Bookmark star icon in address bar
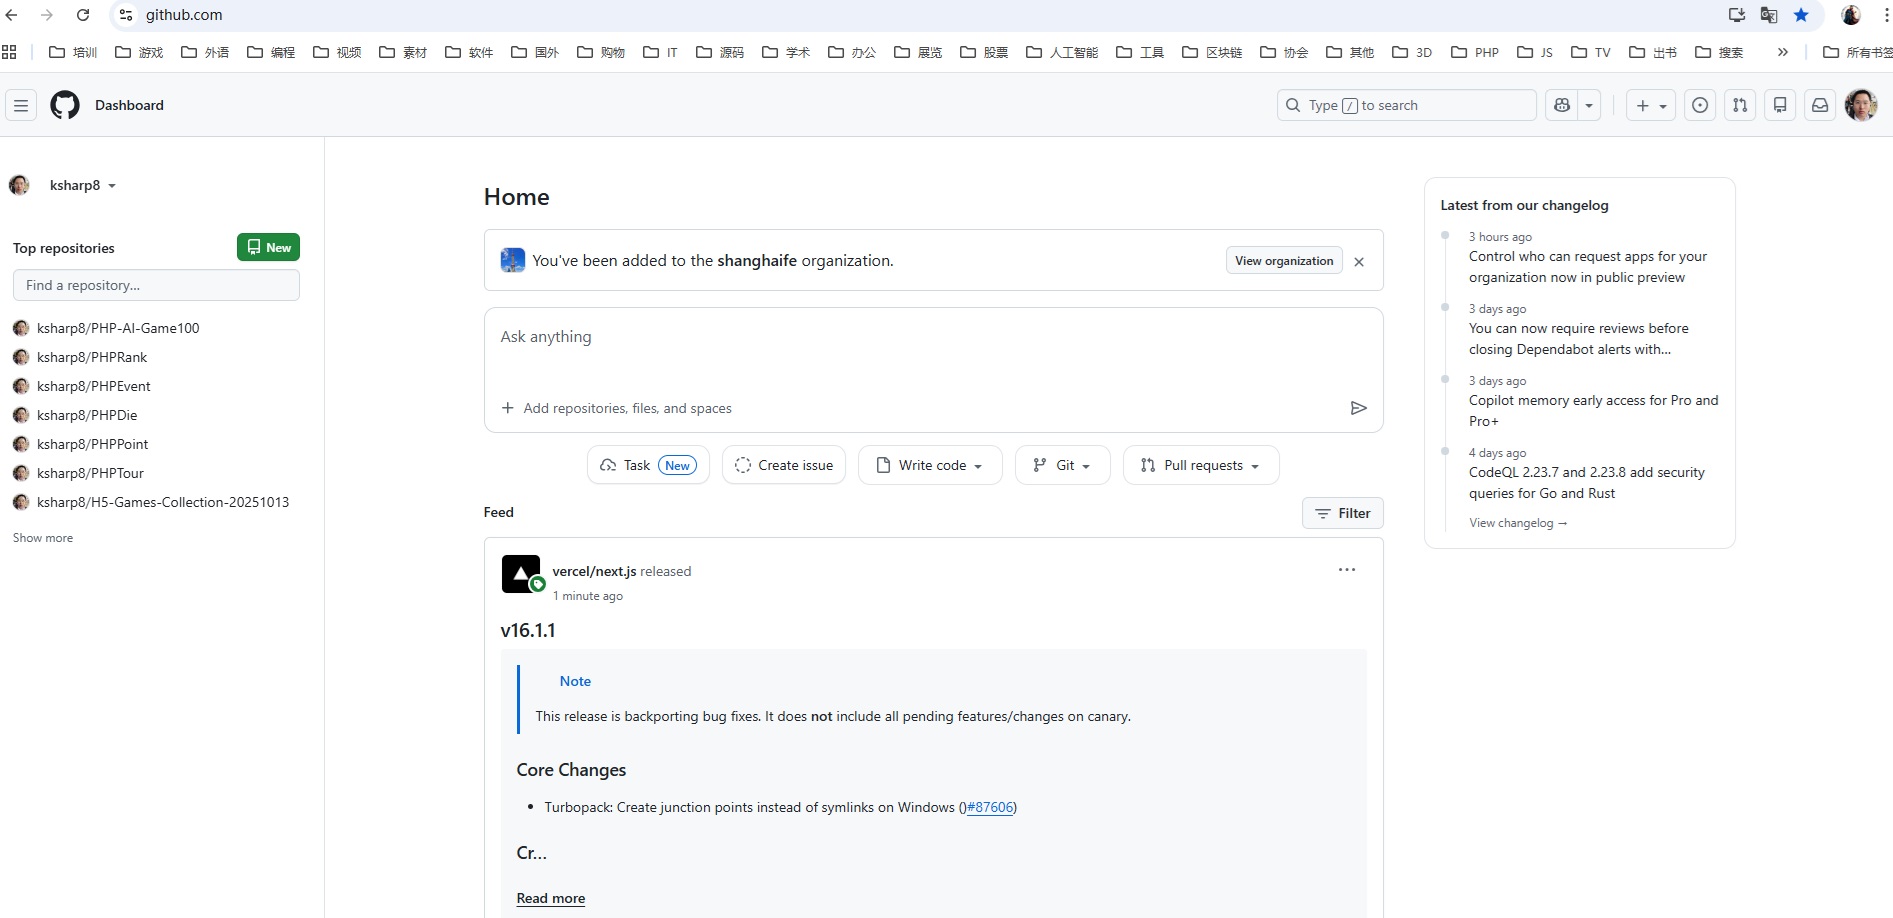Viewport: 1893px width, 918px height. [x=1801, y=15]
